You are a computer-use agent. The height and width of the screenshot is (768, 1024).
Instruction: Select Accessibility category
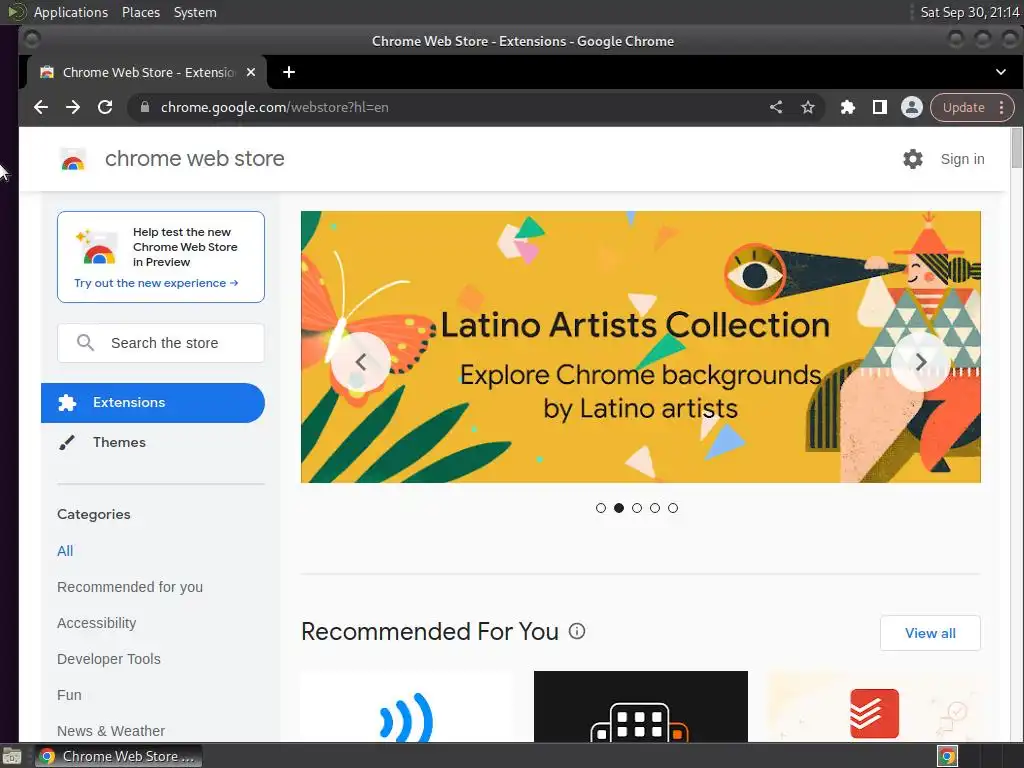tap(97, 623)
